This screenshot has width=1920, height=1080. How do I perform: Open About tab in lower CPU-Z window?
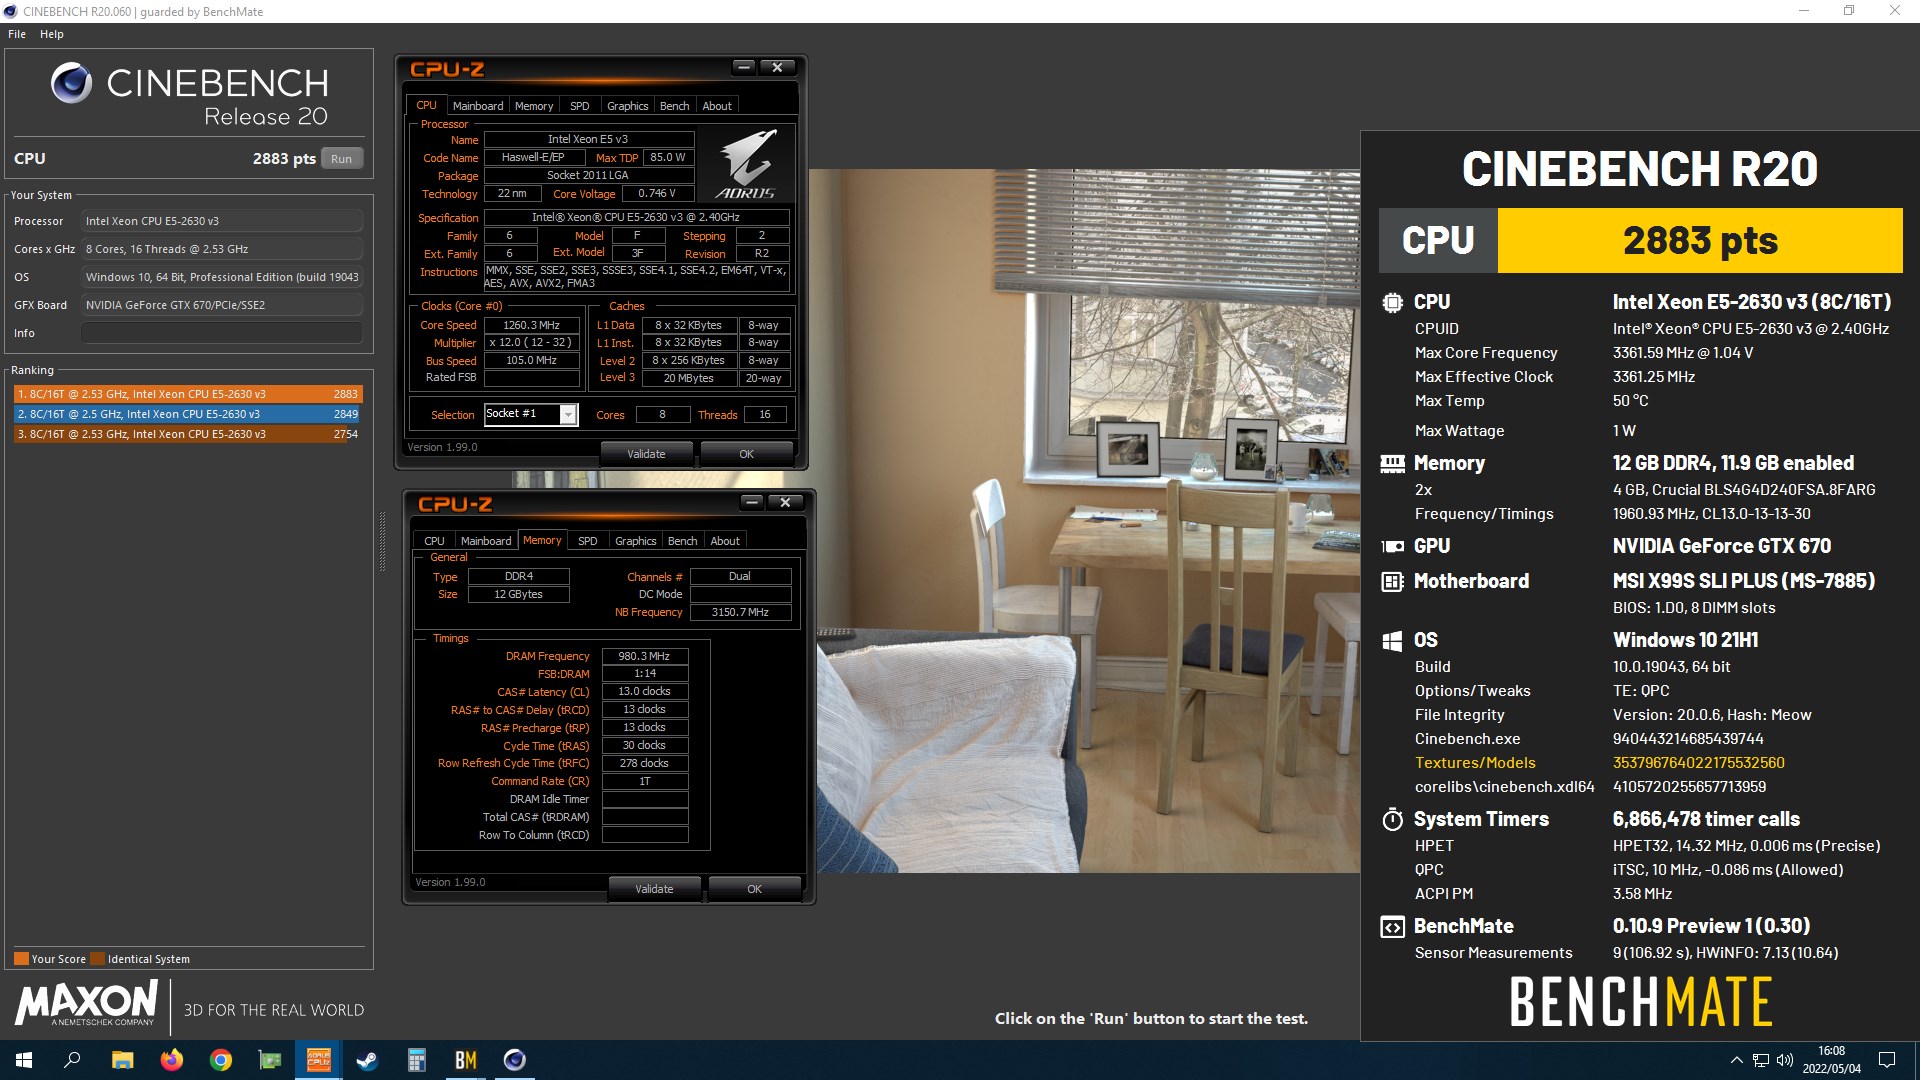click(725, 541)
